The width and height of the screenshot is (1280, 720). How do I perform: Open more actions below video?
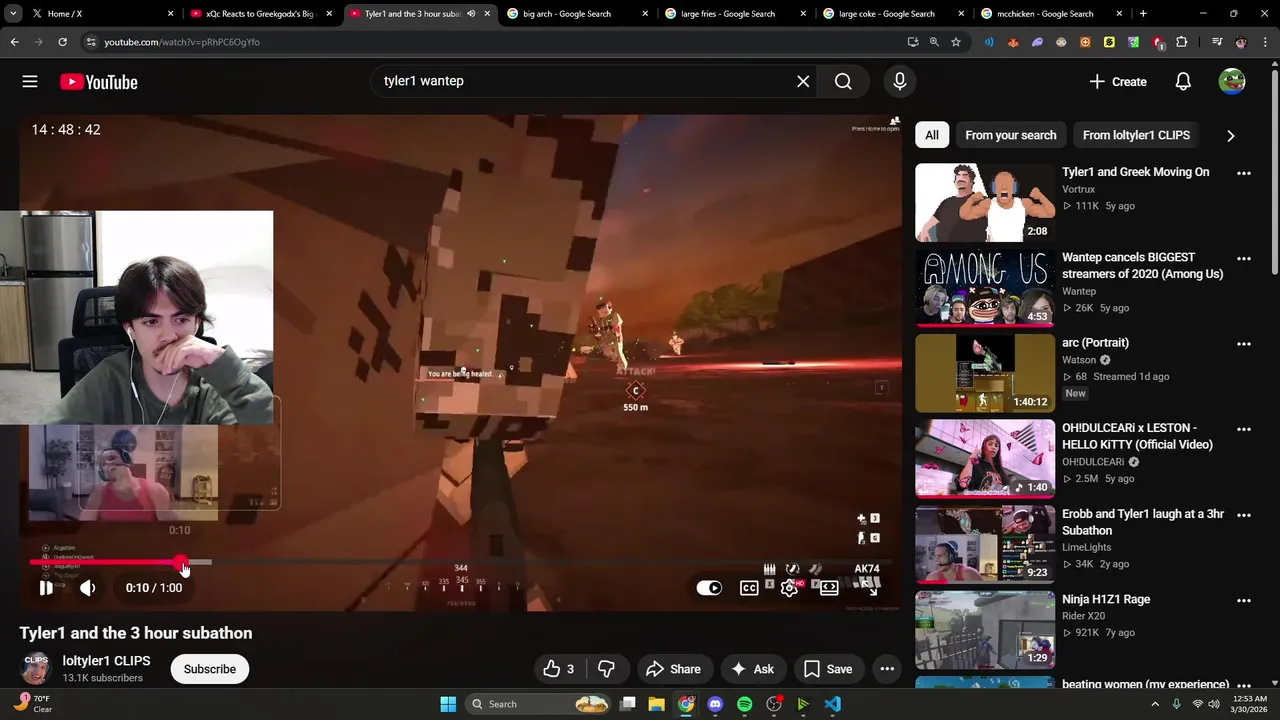click(x=887, y=669)
